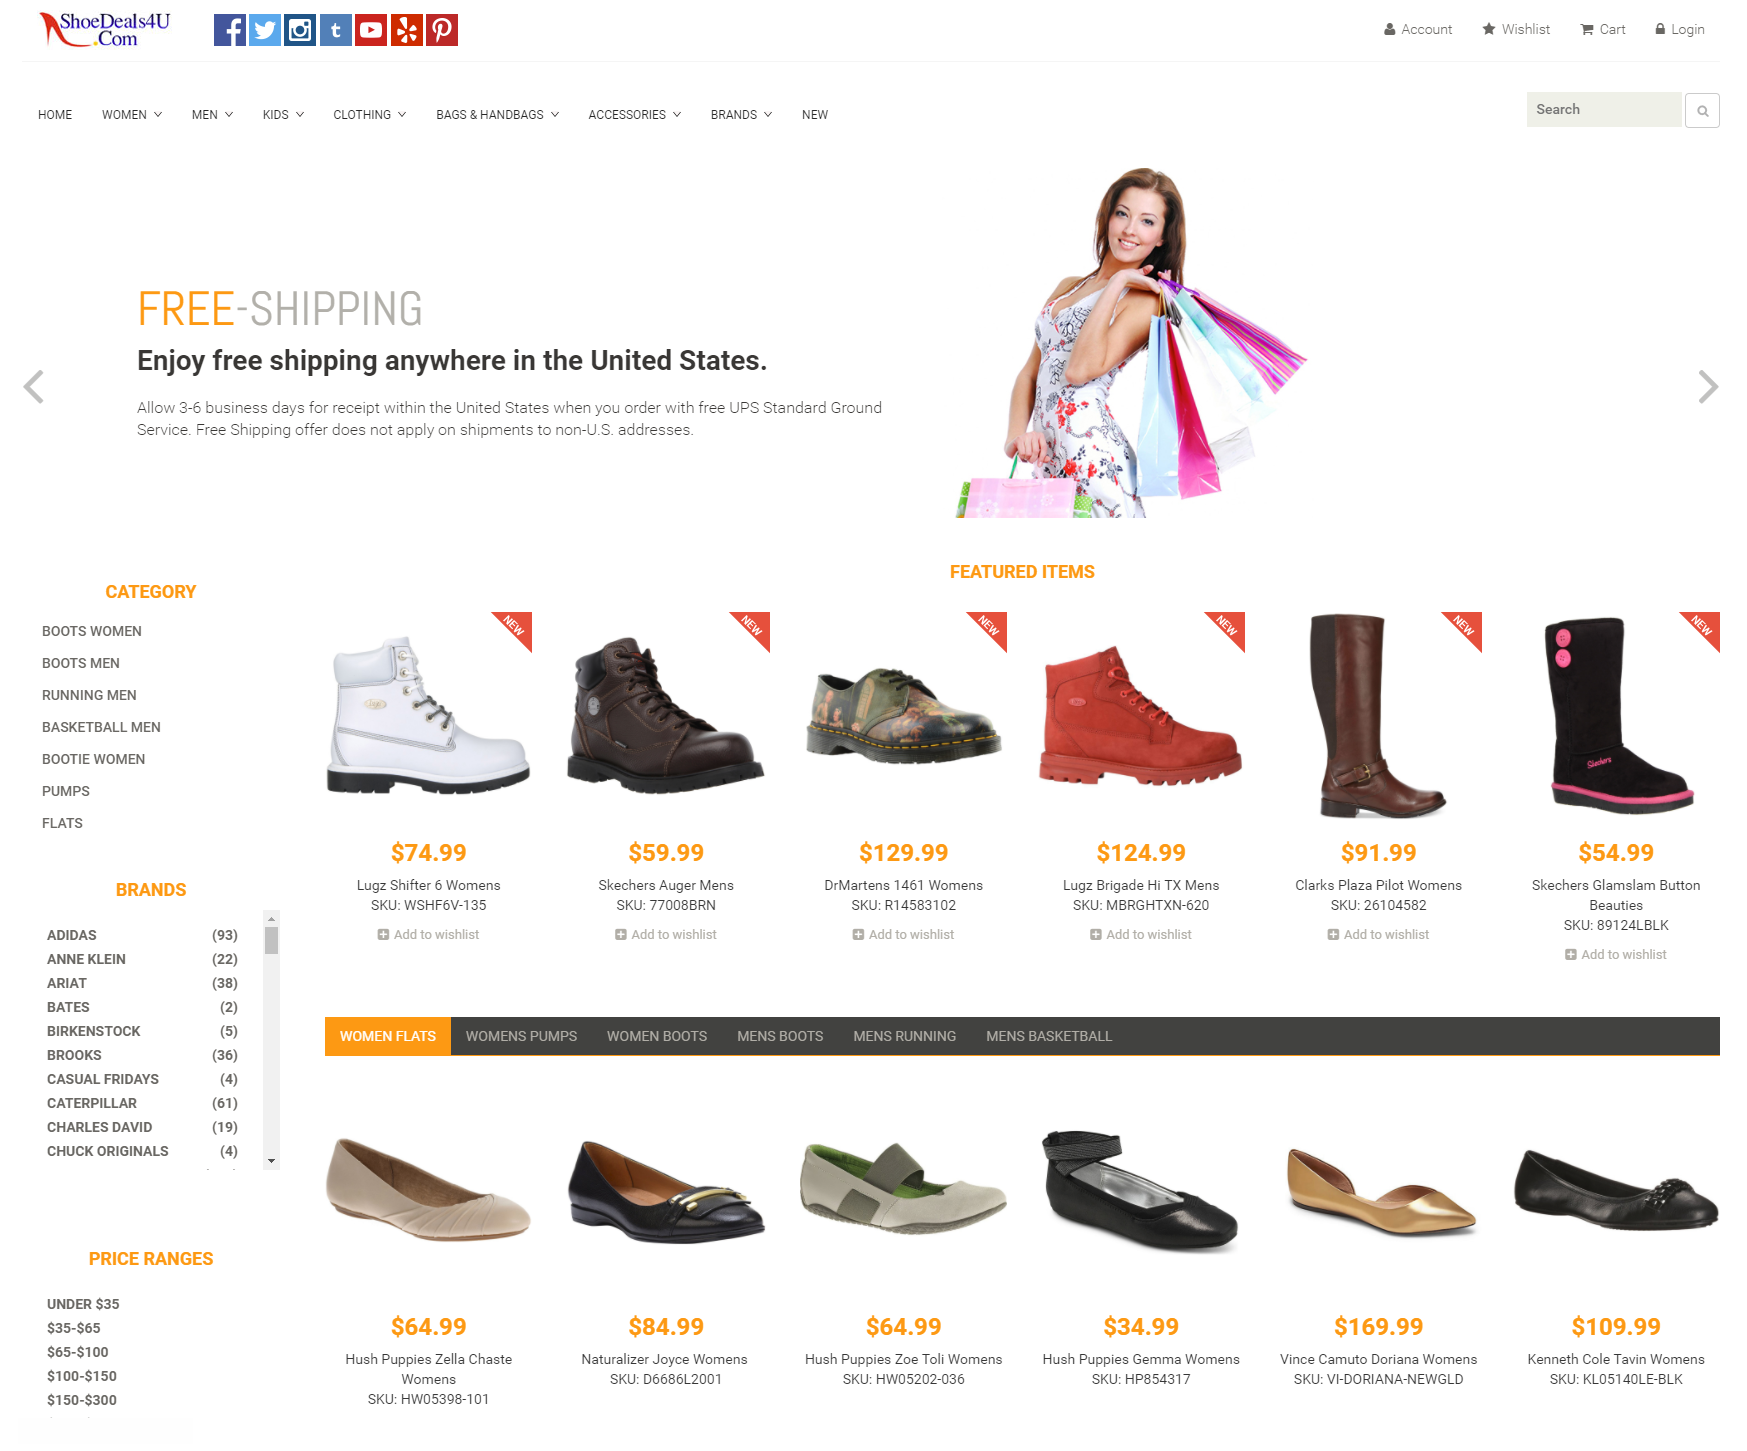
Task: Click the brands list scrollbar thumb
Action: [271, 940]
